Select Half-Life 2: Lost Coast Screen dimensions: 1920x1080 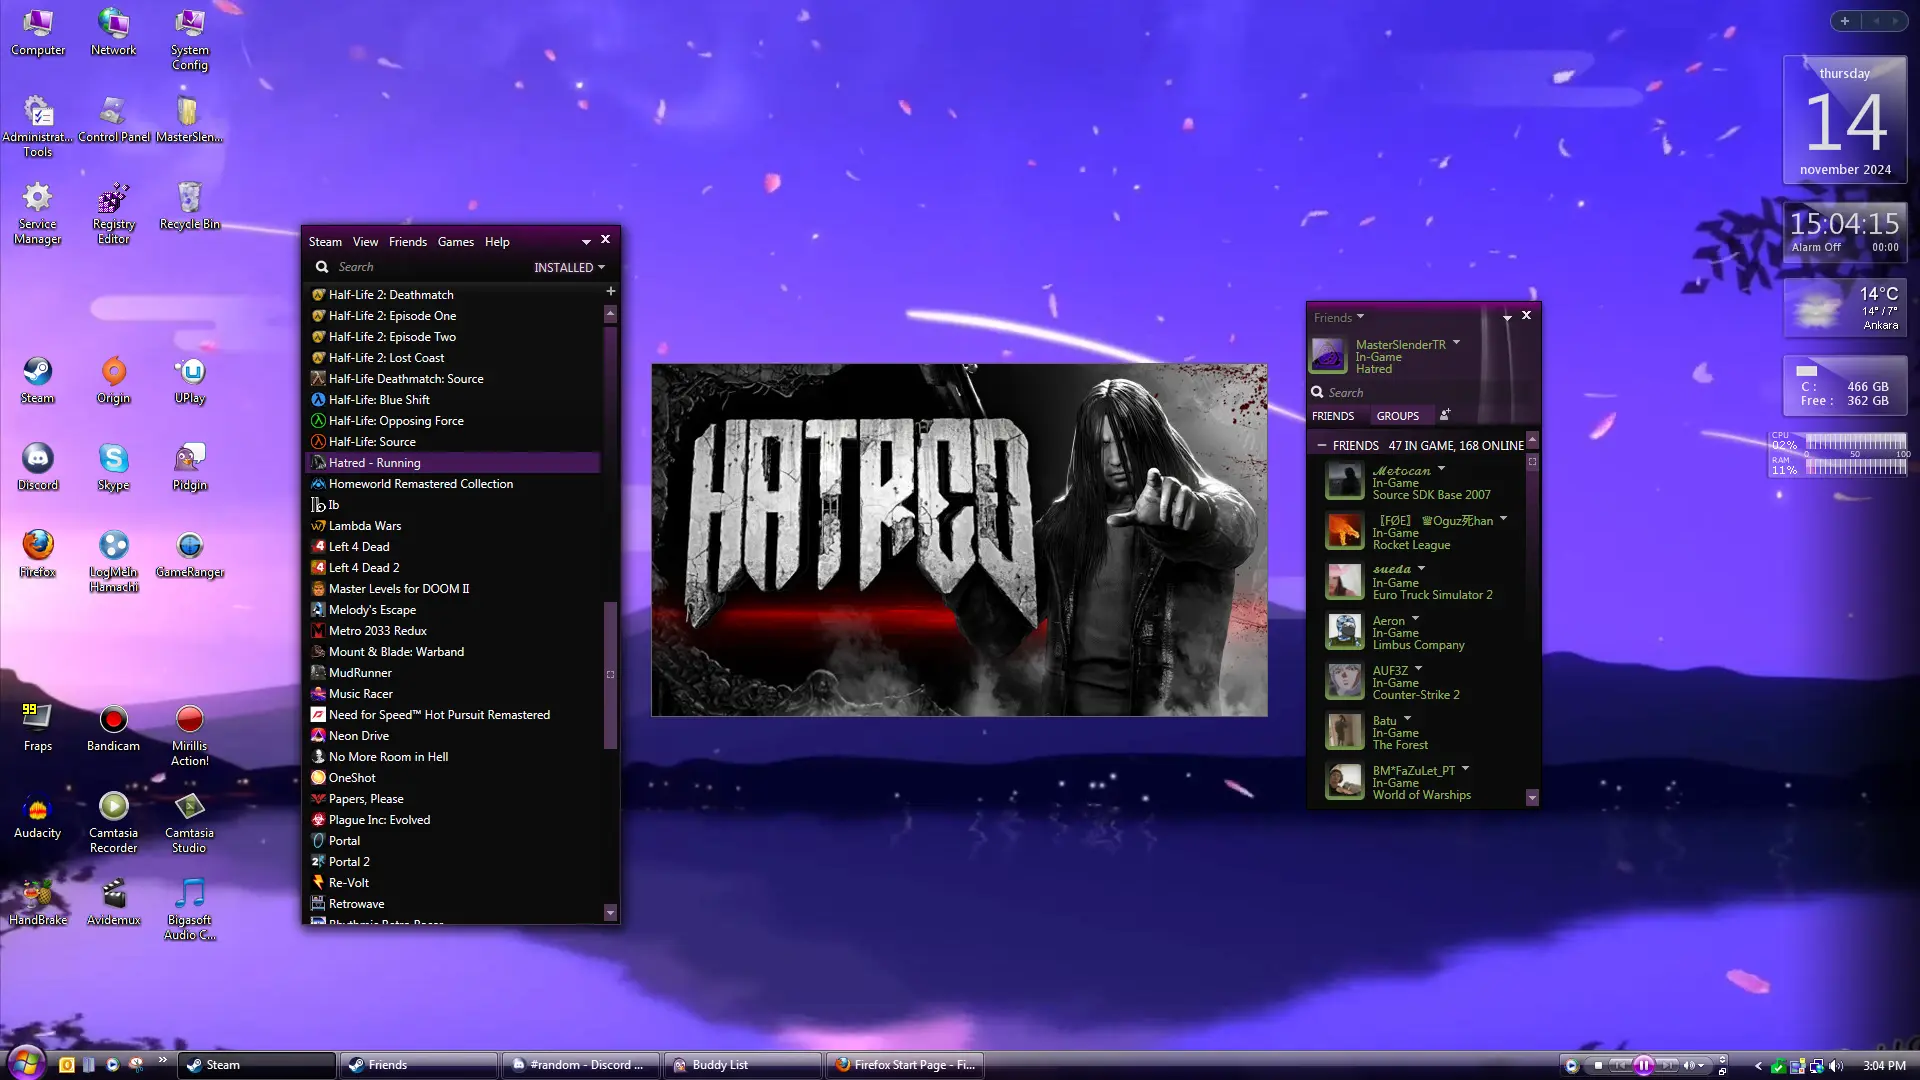[x=452, y=358]
